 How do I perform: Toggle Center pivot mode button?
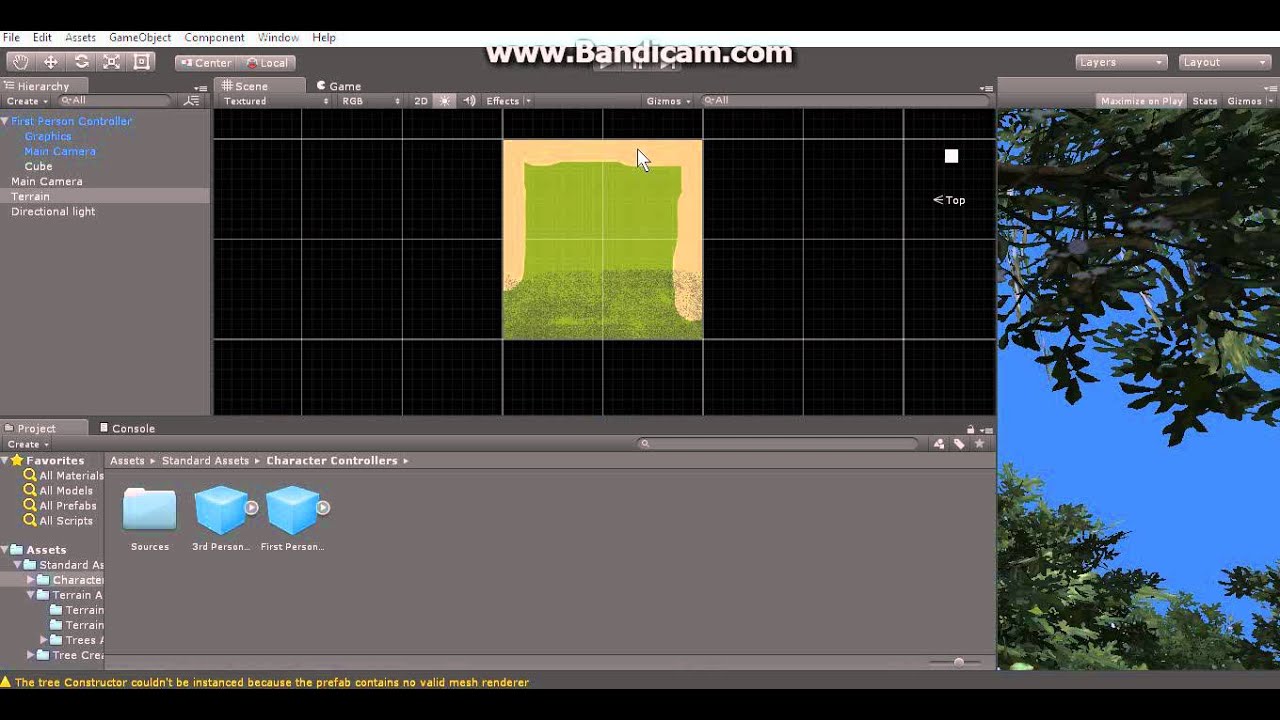(206, 63)
